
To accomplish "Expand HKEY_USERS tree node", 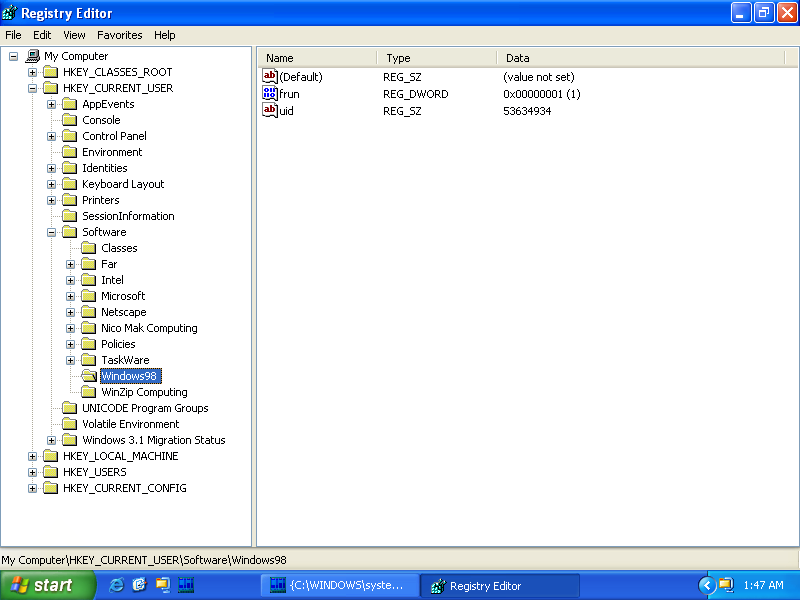I will coord(33,472).
